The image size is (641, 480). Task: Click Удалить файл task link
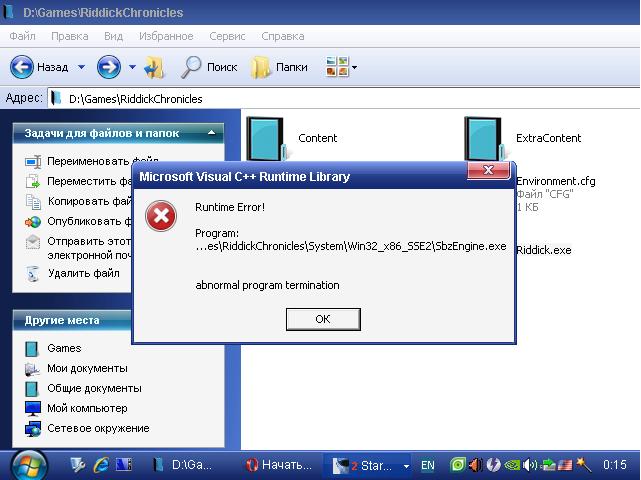(x=84, y=273)
